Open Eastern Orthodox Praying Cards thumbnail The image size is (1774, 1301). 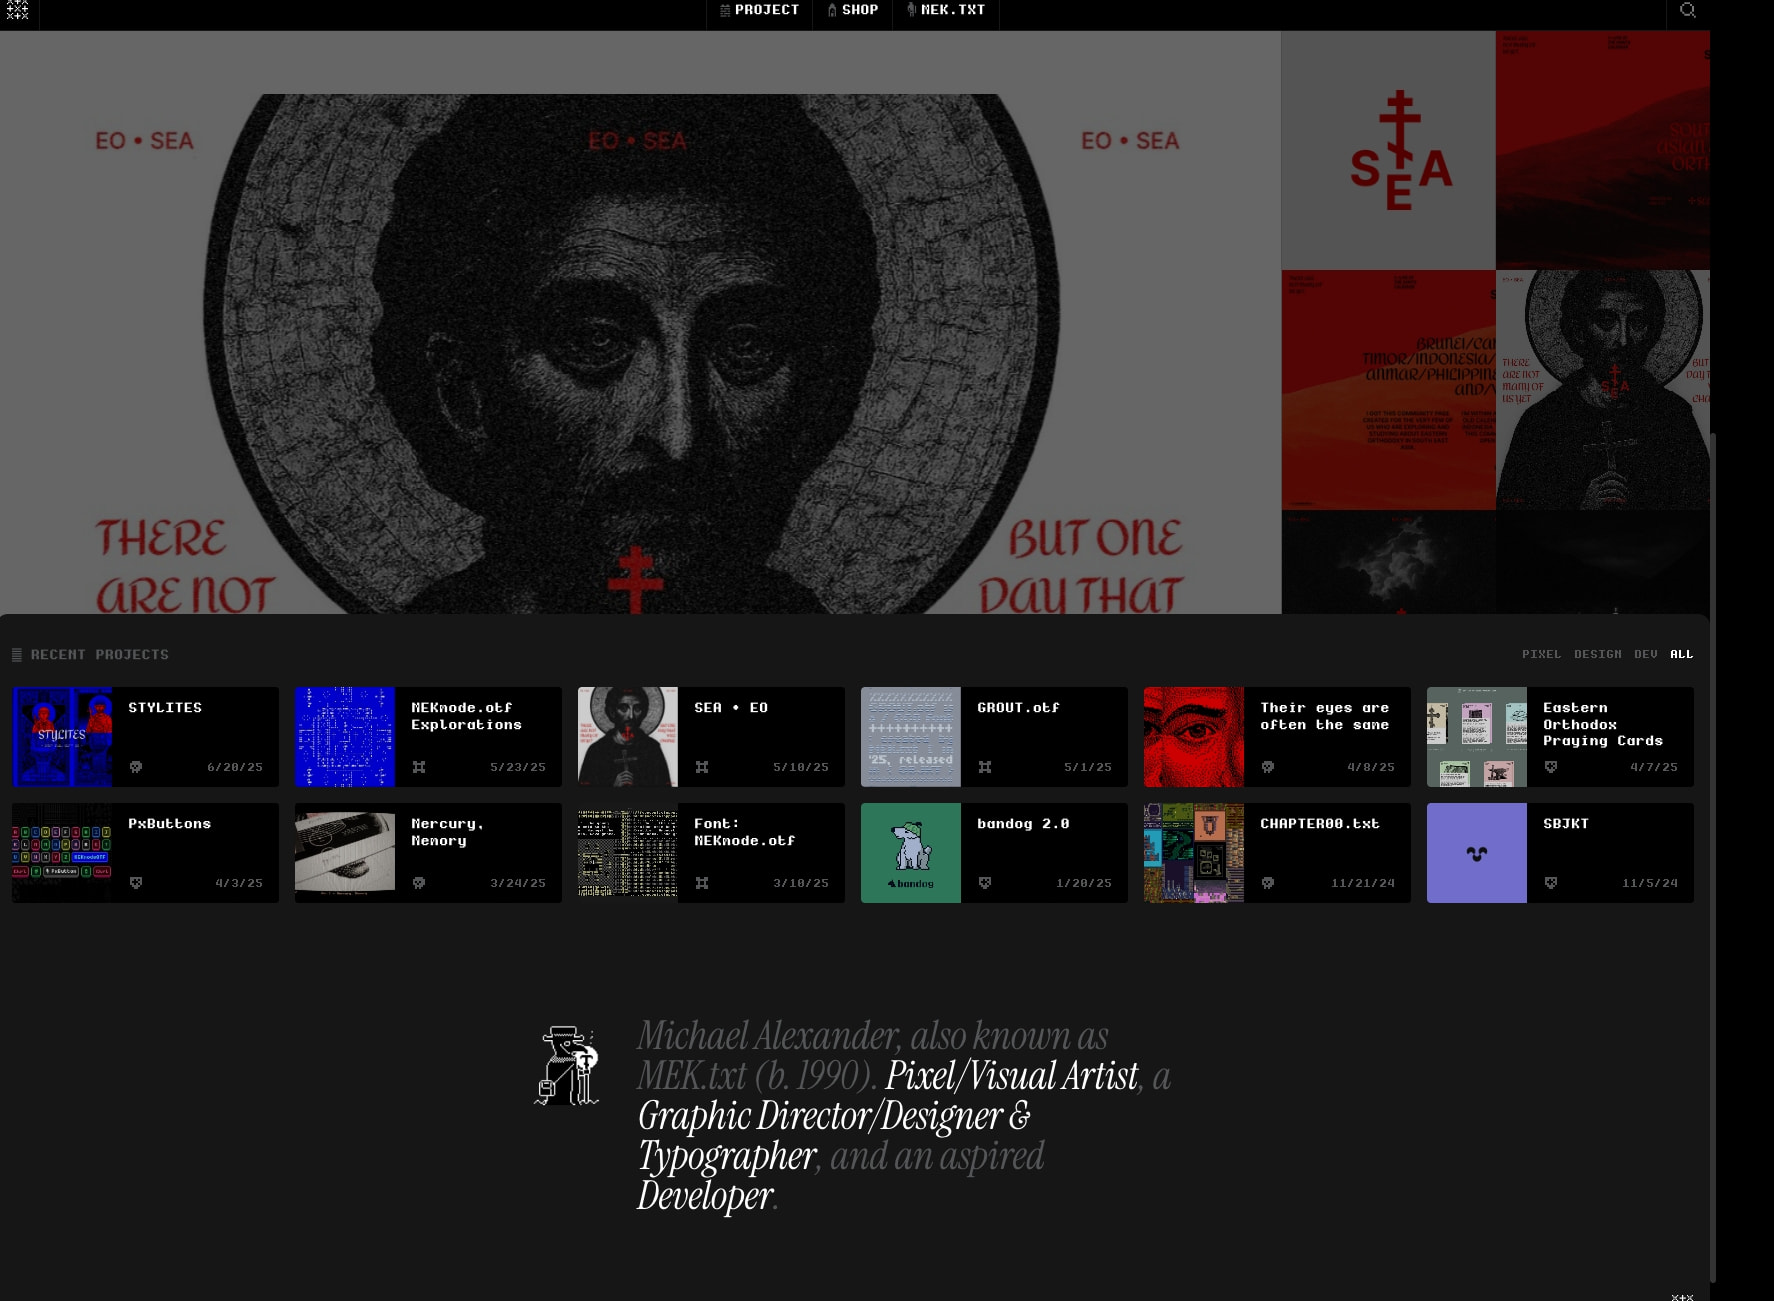pyautogui.click(x=1477, y=737)
